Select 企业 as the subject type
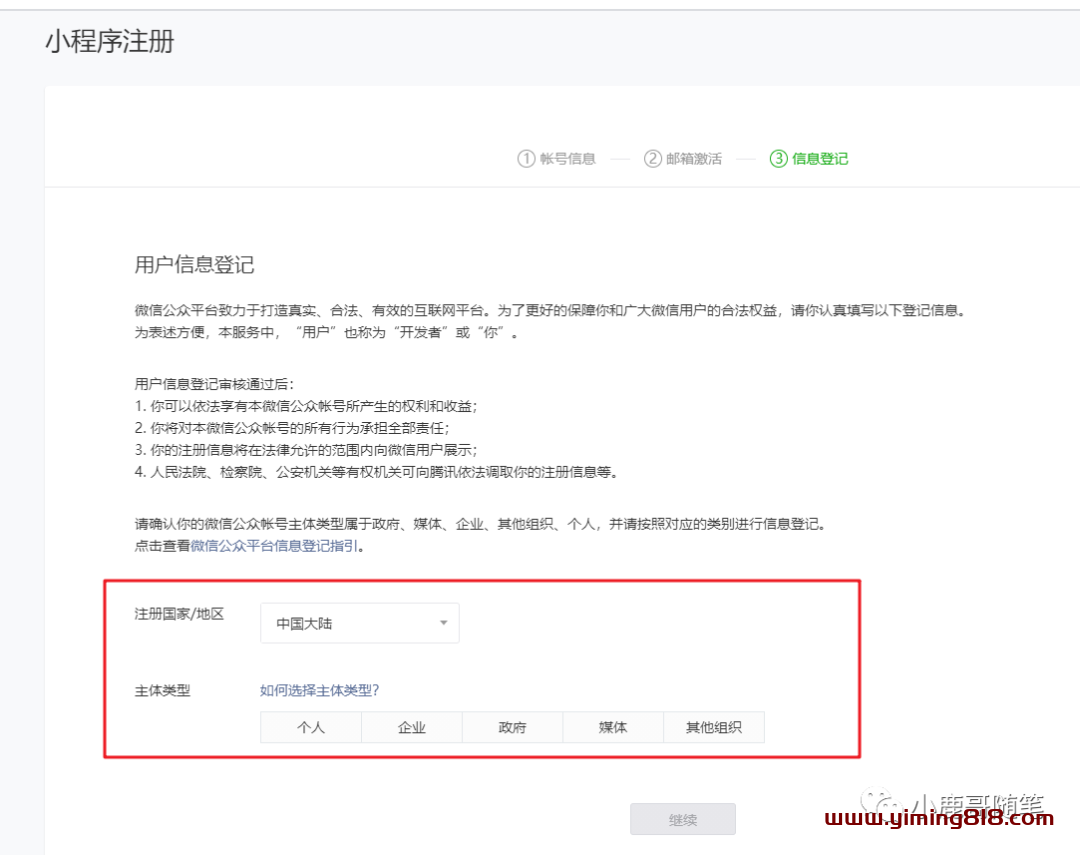The image size is (1080, 855). click(x=412, y=727)
